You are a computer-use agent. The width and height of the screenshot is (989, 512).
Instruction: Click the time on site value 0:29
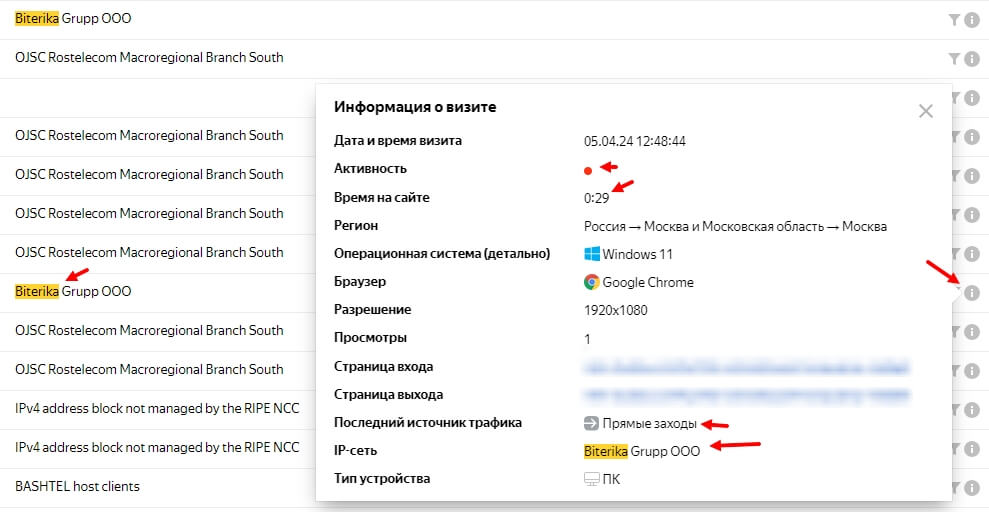(x=596, y=198)
